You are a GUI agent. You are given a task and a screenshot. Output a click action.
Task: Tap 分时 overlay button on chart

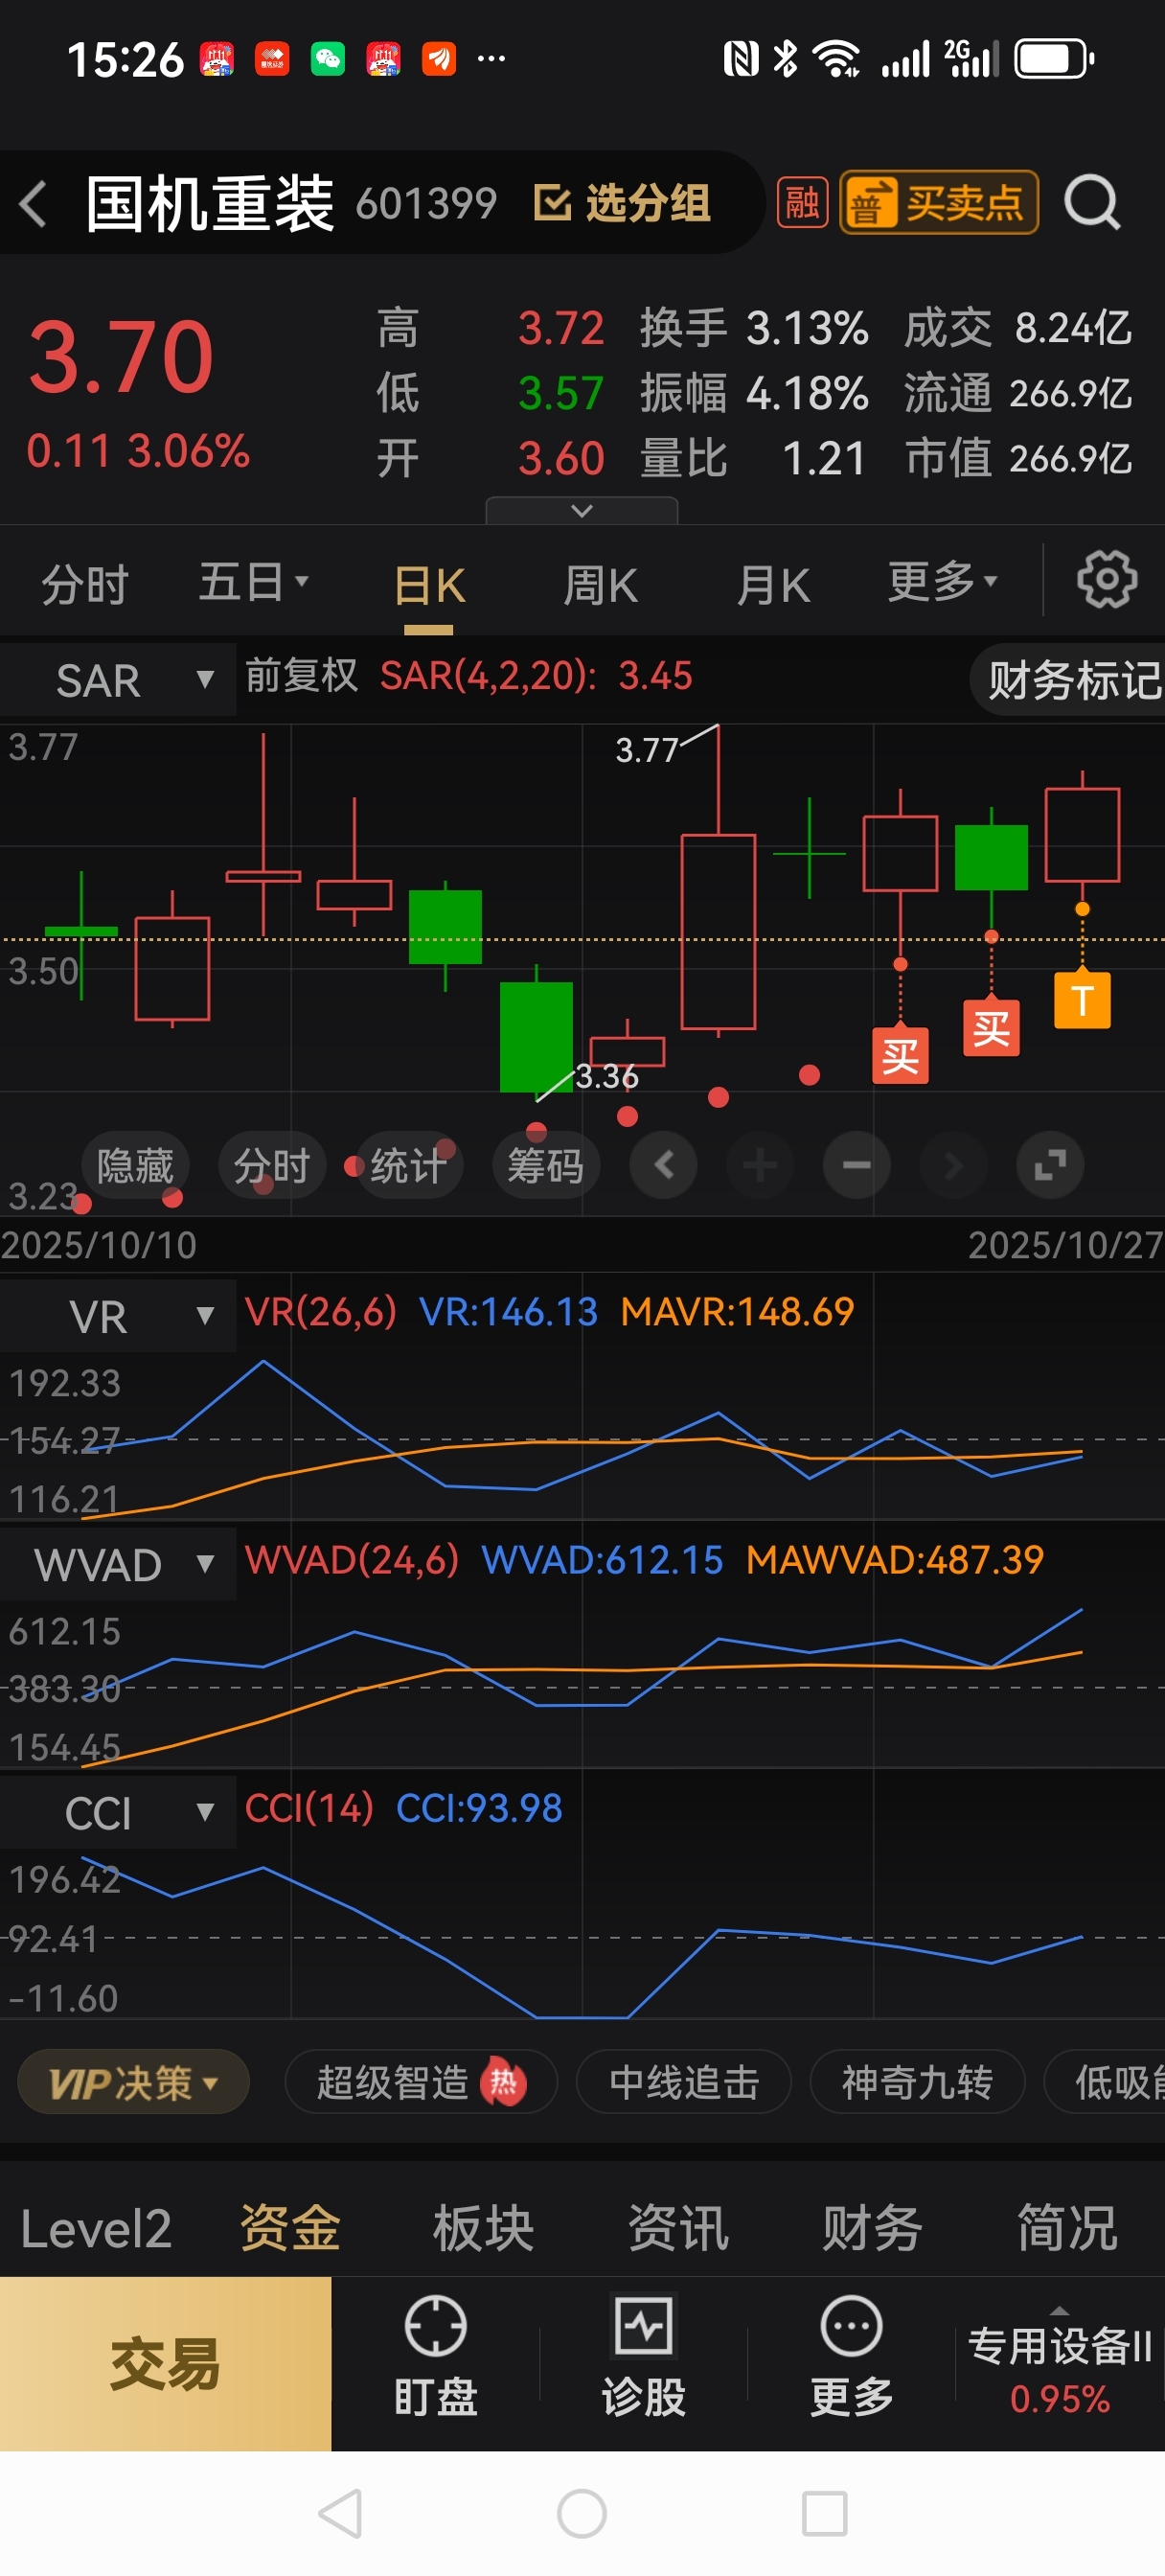point(271,1165)
